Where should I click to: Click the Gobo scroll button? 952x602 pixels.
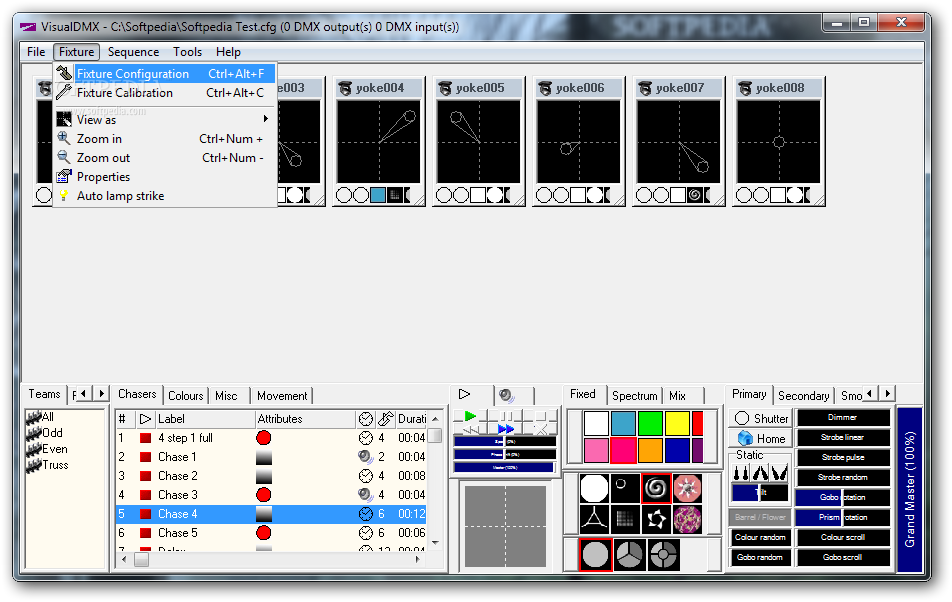coord(843,557)
